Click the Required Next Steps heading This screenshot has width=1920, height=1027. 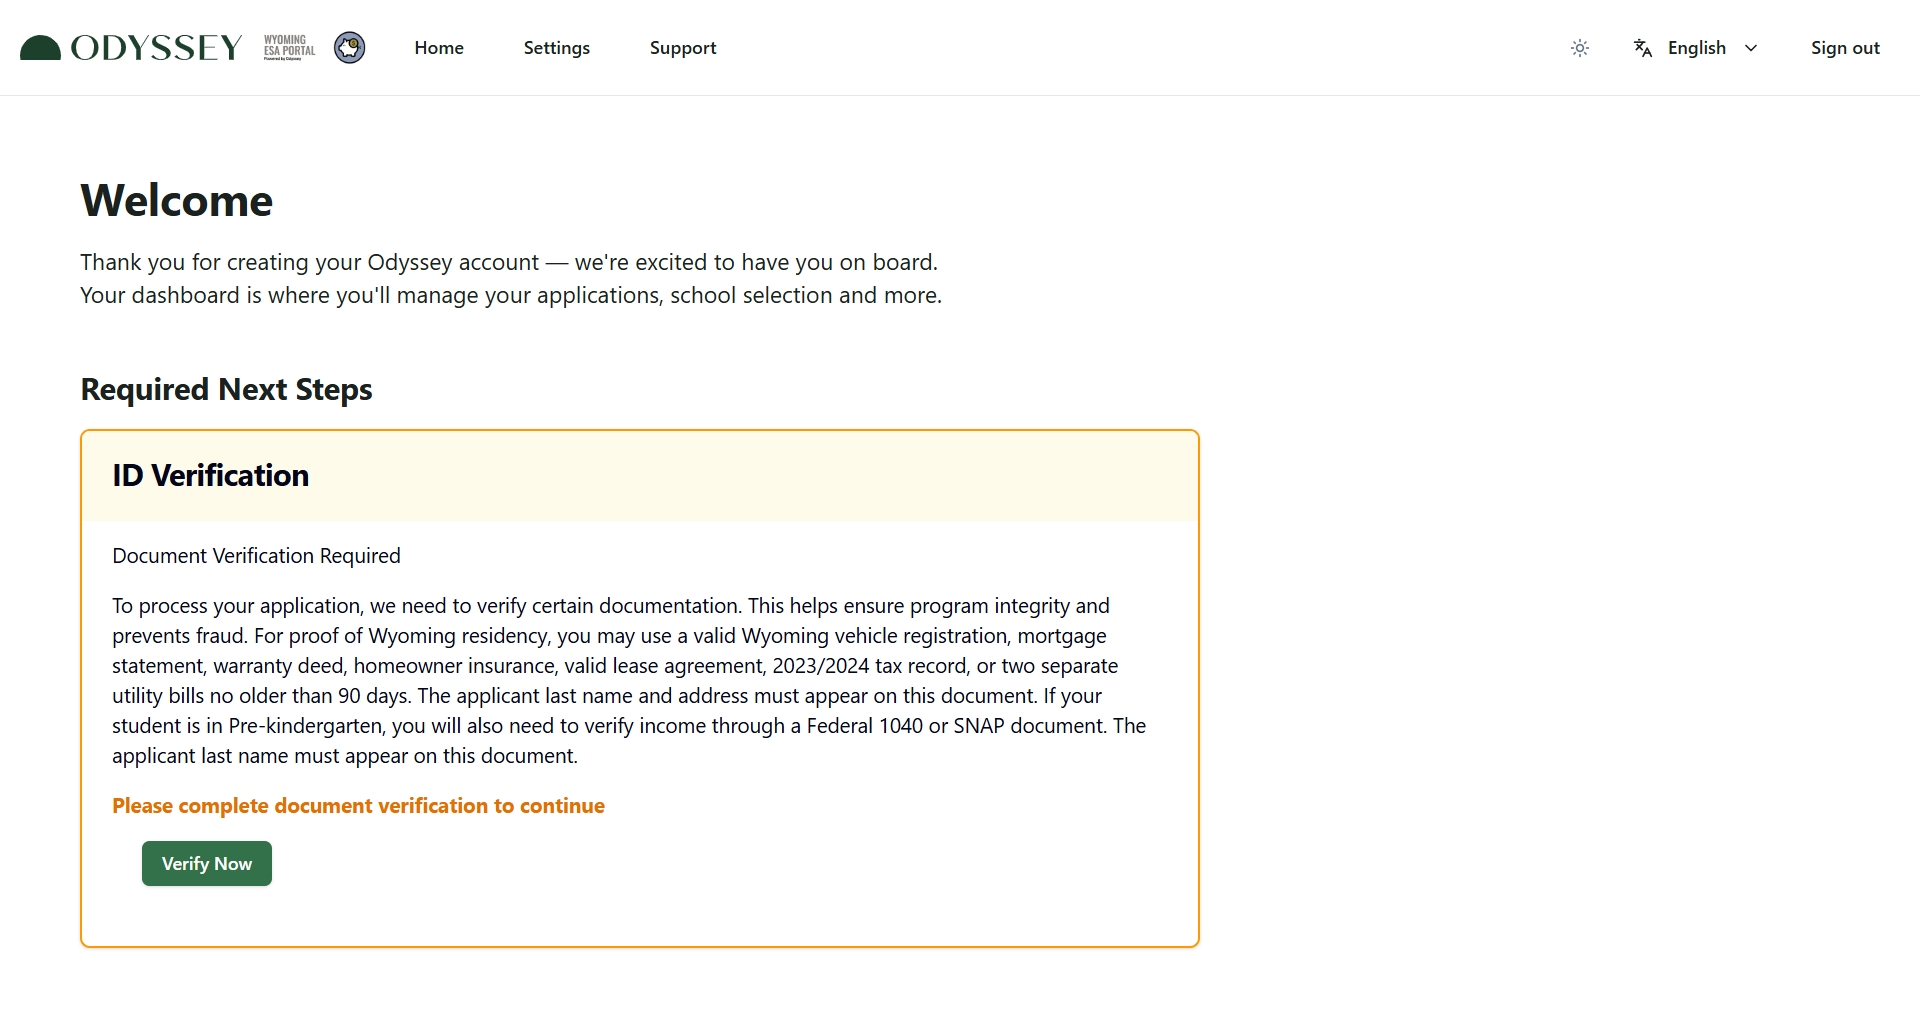[x=226, y=389]
